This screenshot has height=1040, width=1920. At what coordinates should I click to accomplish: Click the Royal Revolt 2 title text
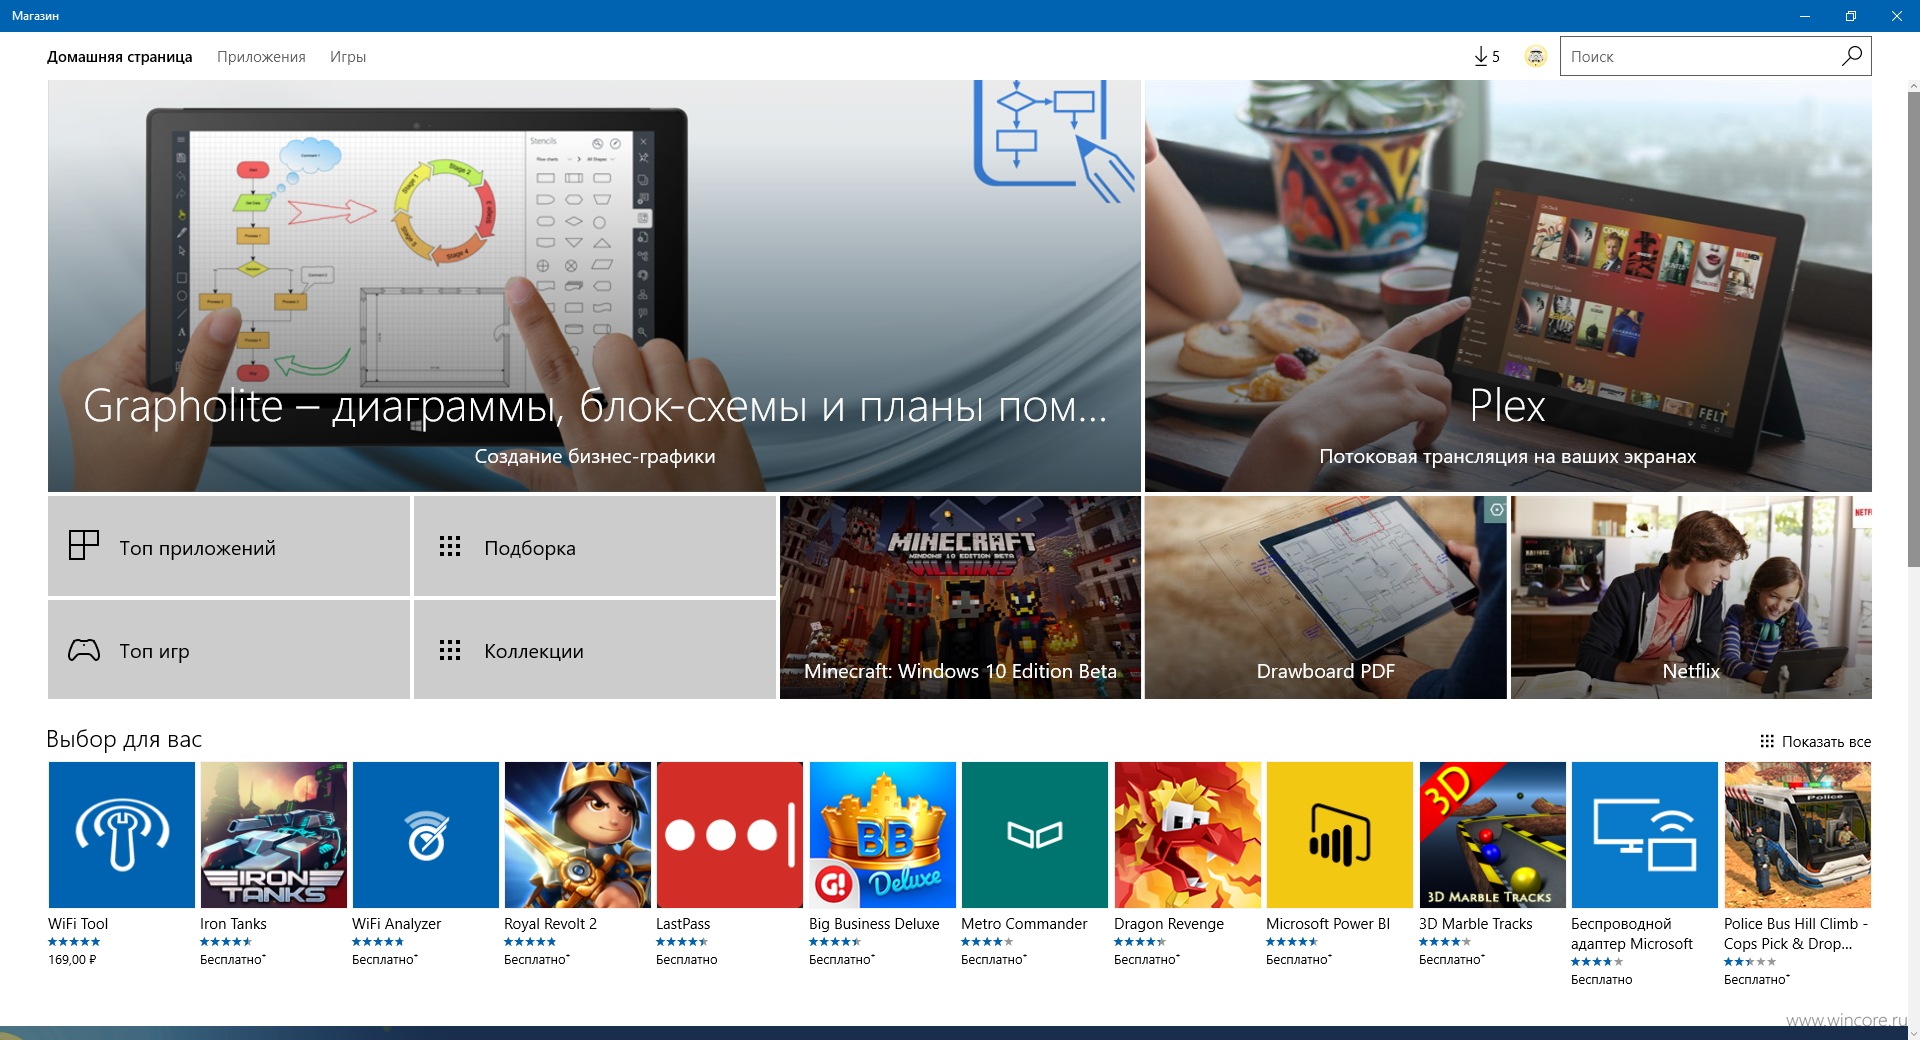(x=550, y=924)
